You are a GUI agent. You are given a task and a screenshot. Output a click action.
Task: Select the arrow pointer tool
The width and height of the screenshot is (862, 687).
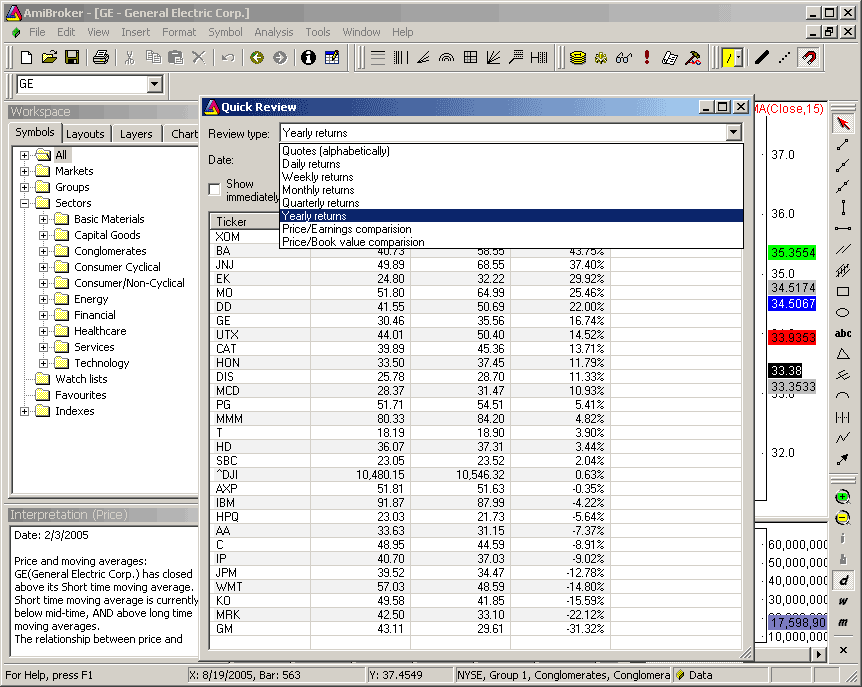point(843,124)
